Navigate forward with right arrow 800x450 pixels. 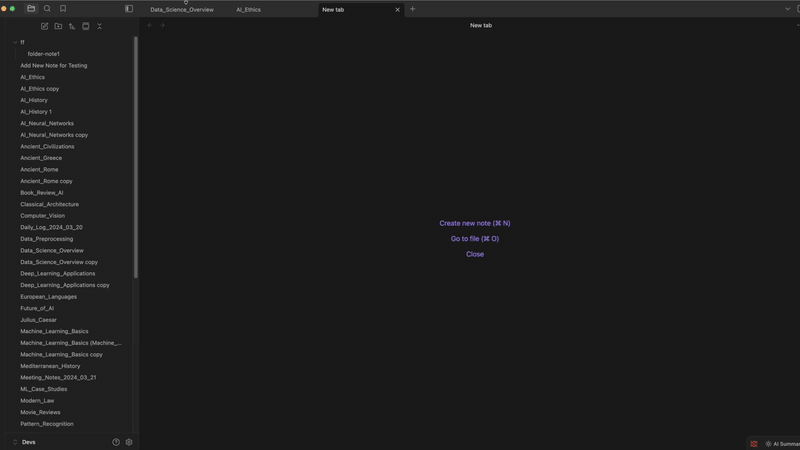pyautogui.click(x=162, y=25)
